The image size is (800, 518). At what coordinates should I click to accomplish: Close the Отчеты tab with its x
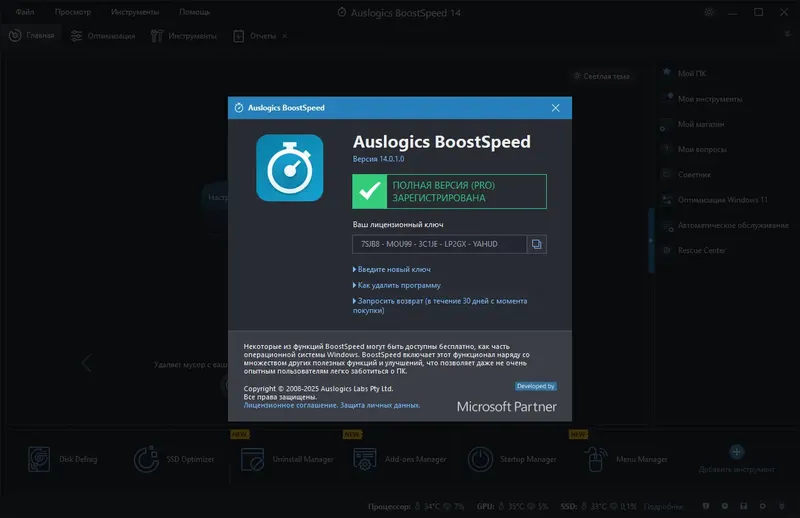285,36
